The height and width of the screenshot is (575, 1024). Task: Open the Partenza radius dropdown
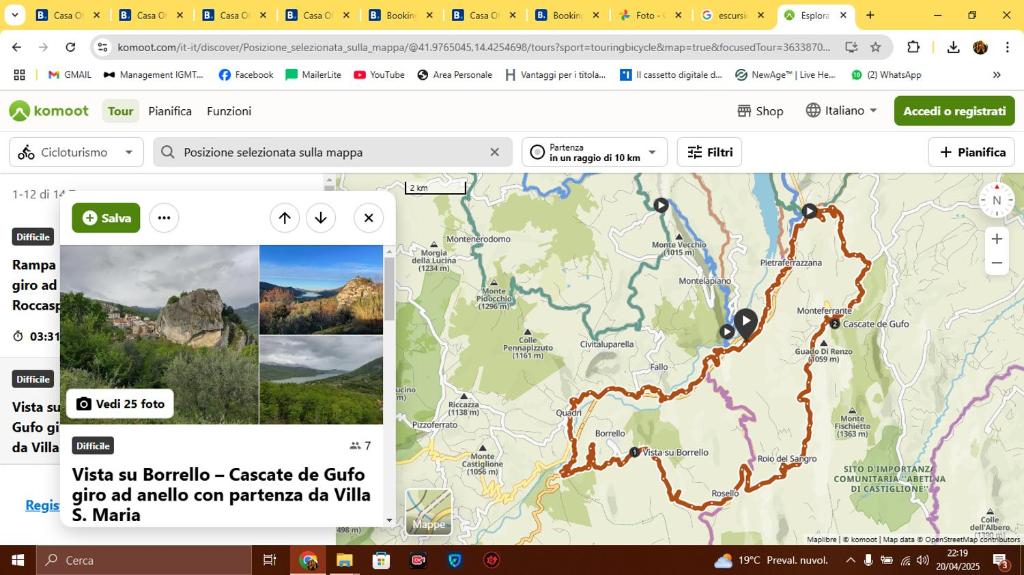[594, 152]
